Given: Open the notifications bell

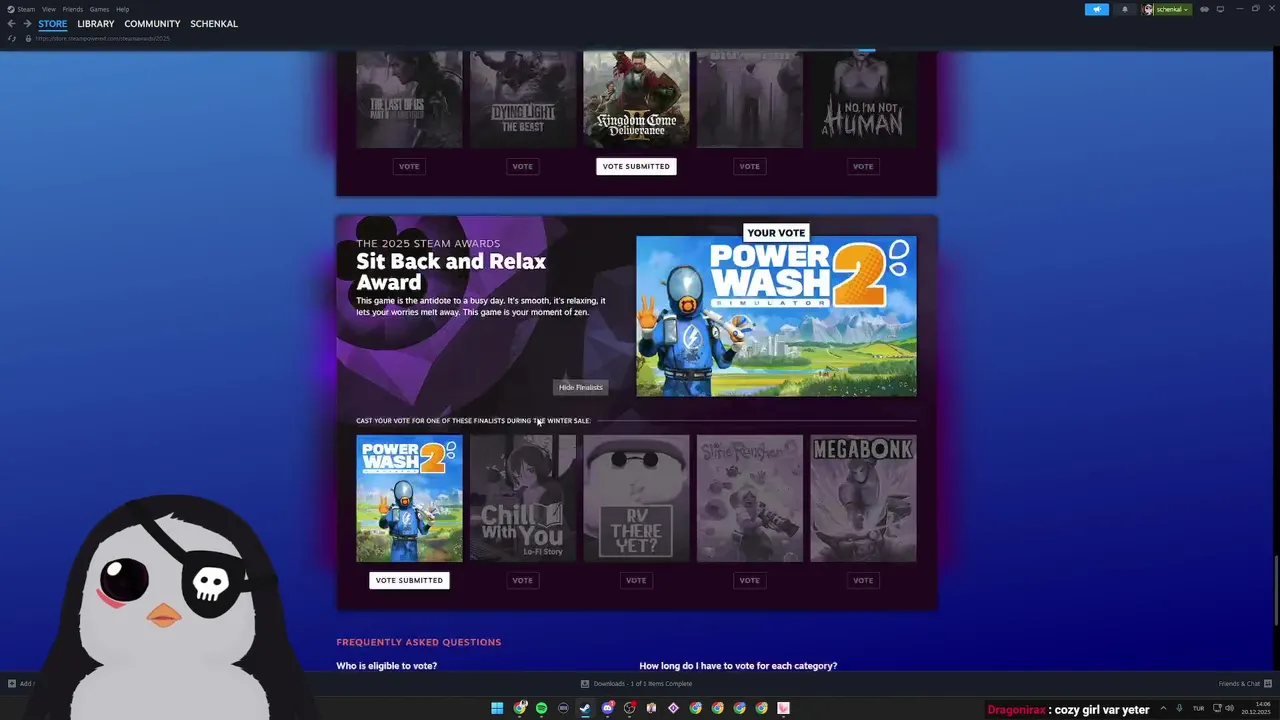Looking at the screenshot, I should [x=1124, y=9].
